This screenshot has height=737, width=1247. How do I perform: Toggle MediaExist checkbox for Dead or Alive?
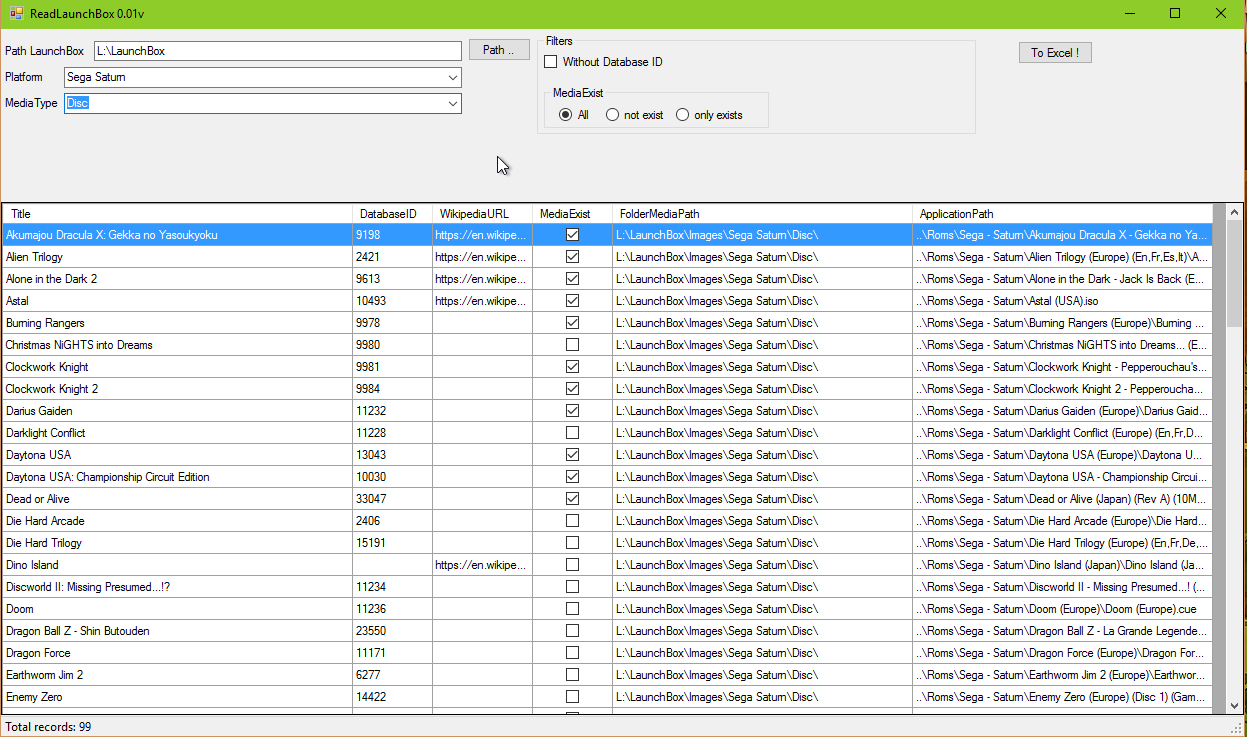[573, 499]
